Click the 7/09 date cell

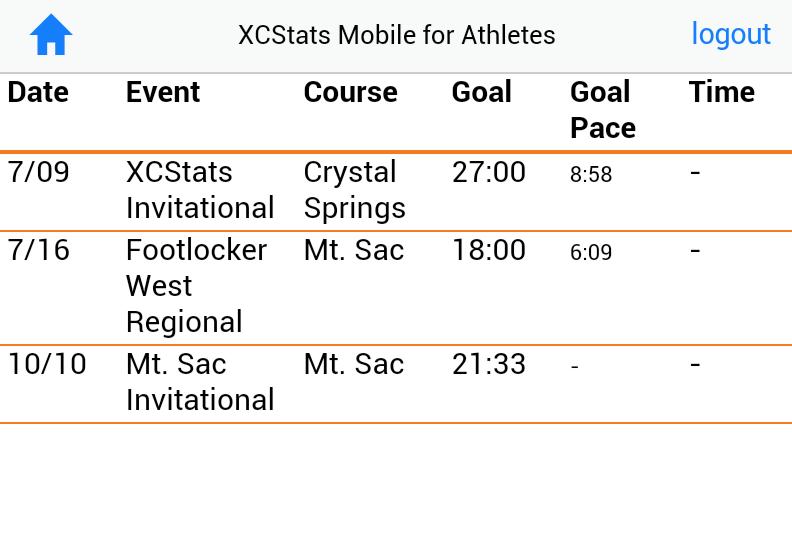coord(39,172)
